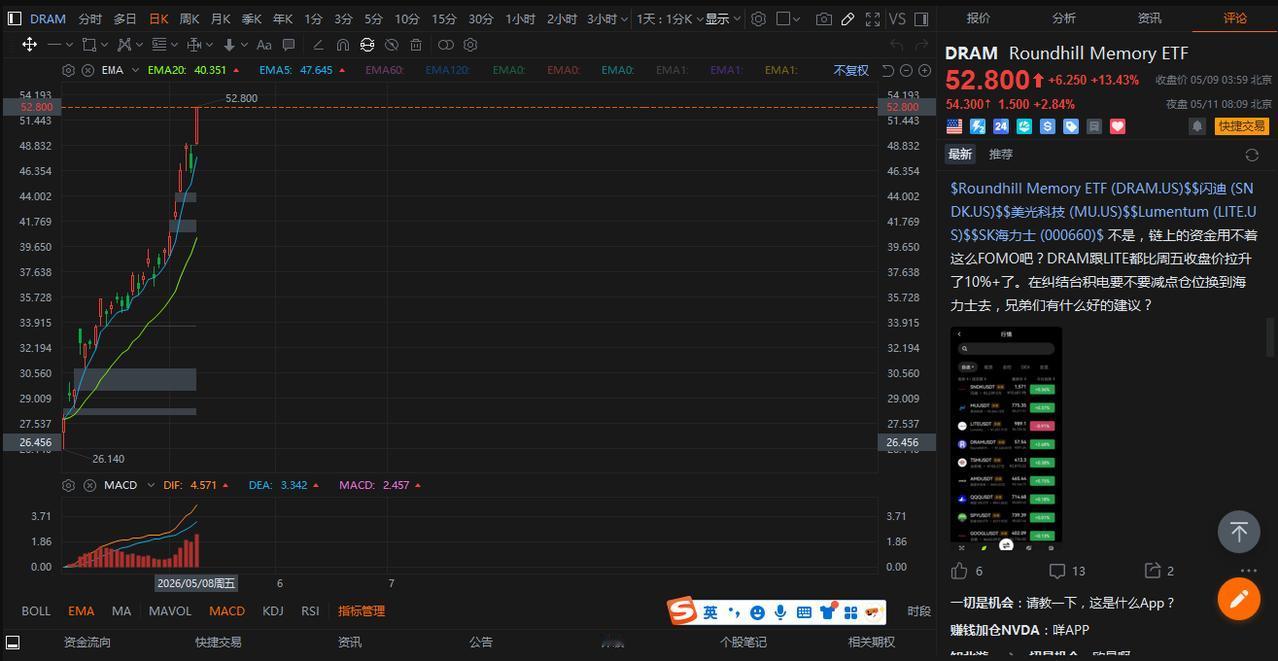The width and height of the screenshot is (1278, 661).
Task: Toggle the red heart favorite icon
Action: (1118, 126)
